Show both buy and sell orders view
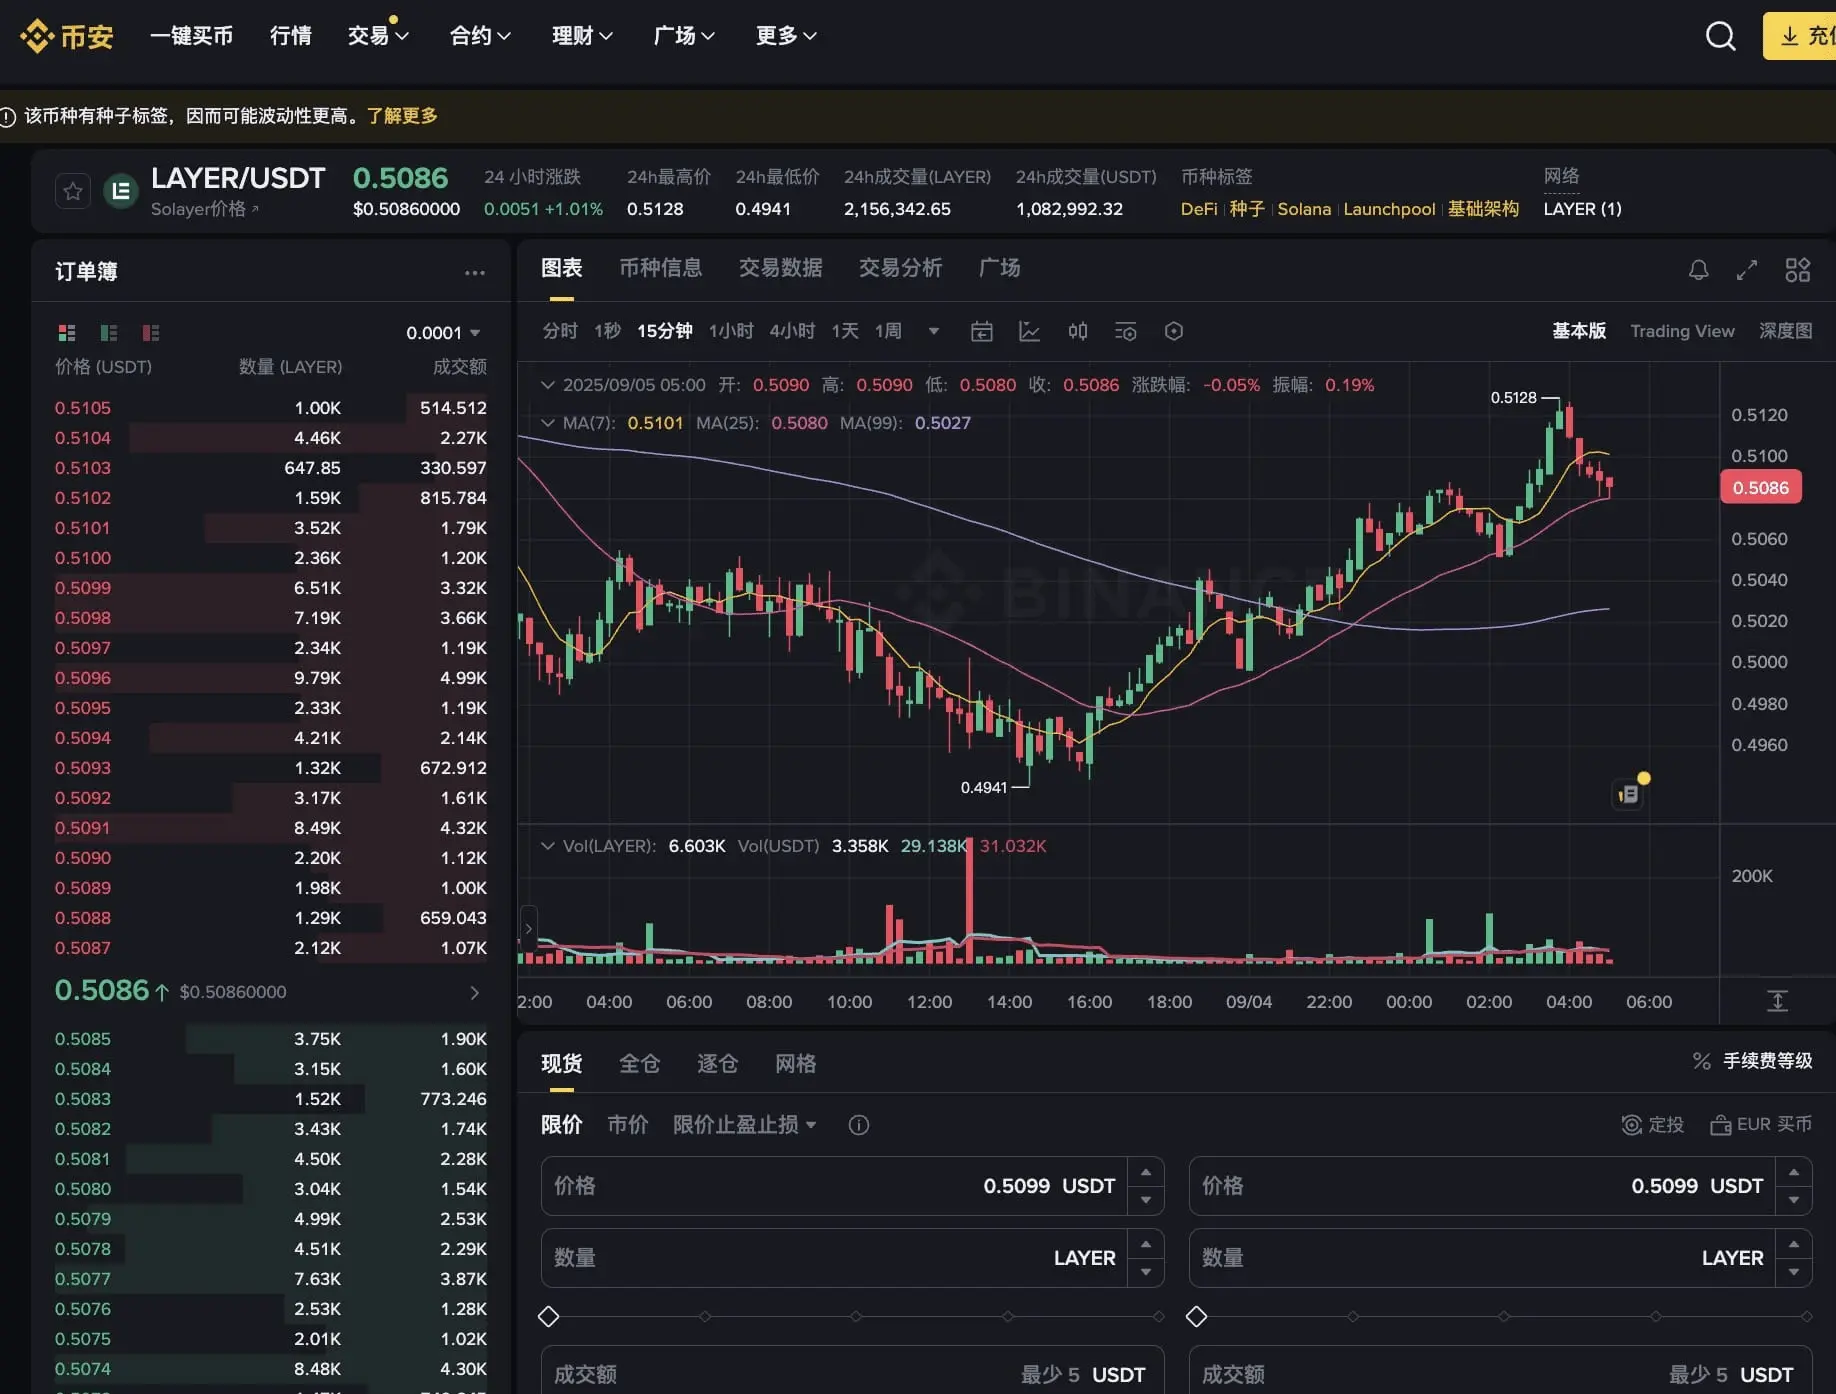Image resolution: width=1836 pixels, height=1394 pixels. [67, 332]
